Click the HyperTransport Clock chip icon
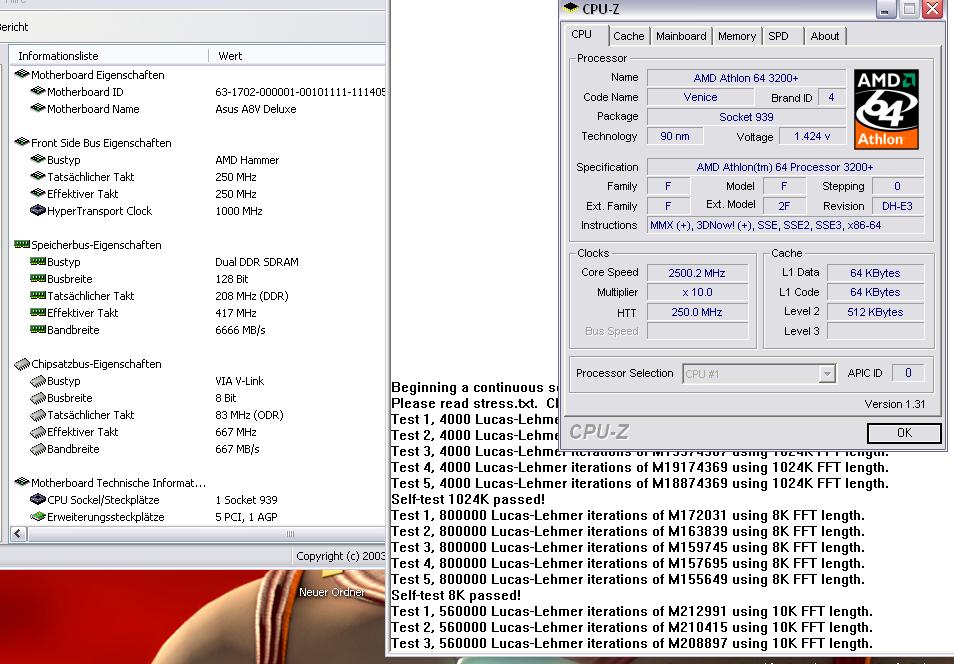 (38, 211)
